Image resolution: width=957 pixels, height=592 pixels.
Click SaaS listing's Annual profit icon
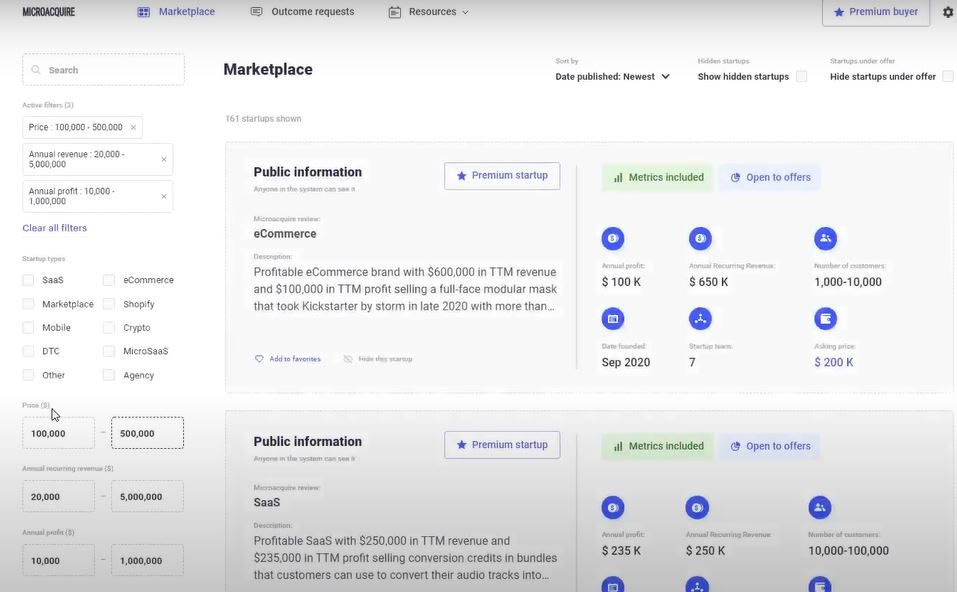point(613,508)
